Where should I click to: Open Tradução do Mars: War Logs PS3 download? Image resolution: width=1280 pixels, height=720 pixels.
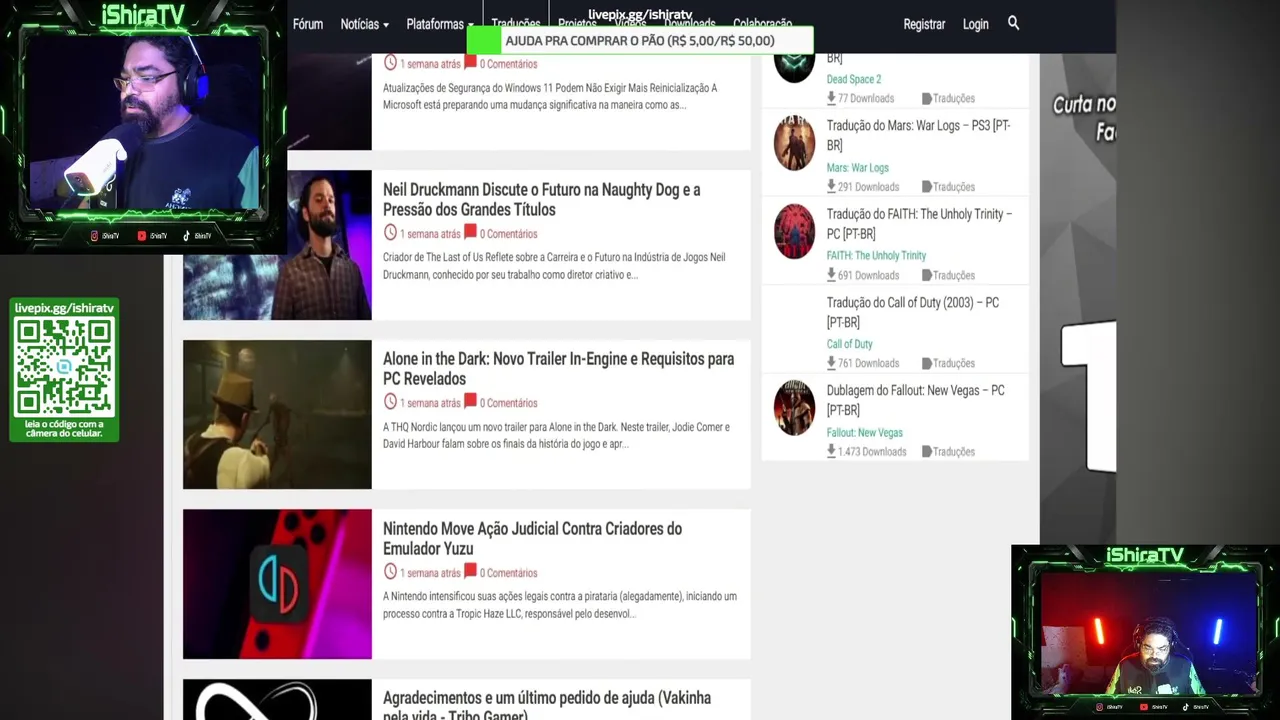coord(918,136)
